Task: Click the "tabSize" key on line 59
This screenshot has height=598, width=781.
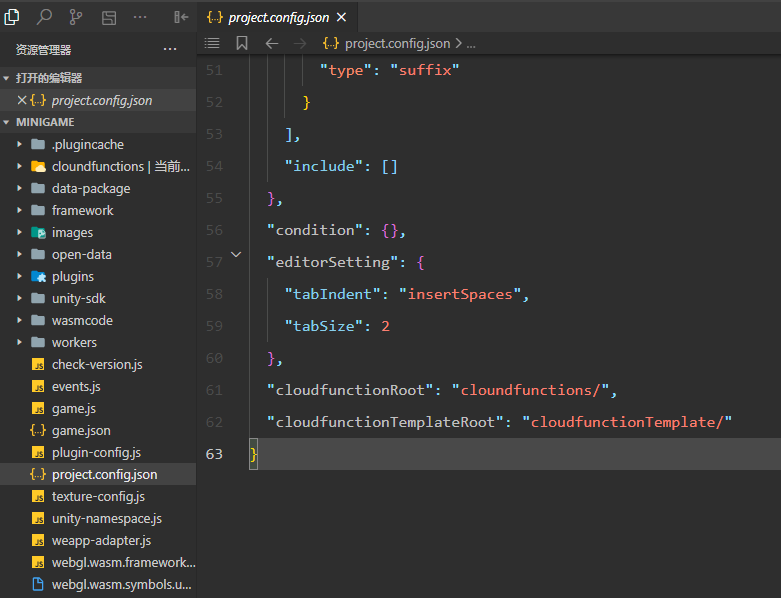Action: (324, 326)
